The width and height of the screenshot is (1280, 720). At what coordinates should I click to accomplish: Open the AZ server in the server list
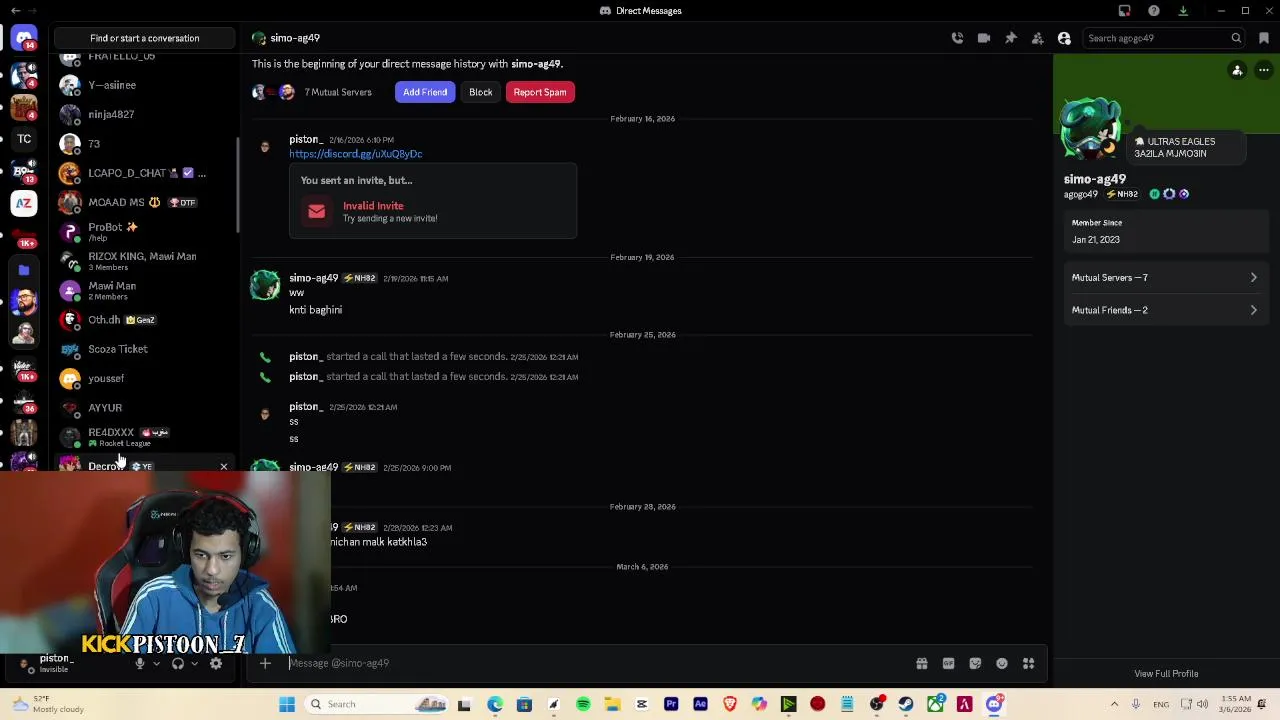(24, 203)
